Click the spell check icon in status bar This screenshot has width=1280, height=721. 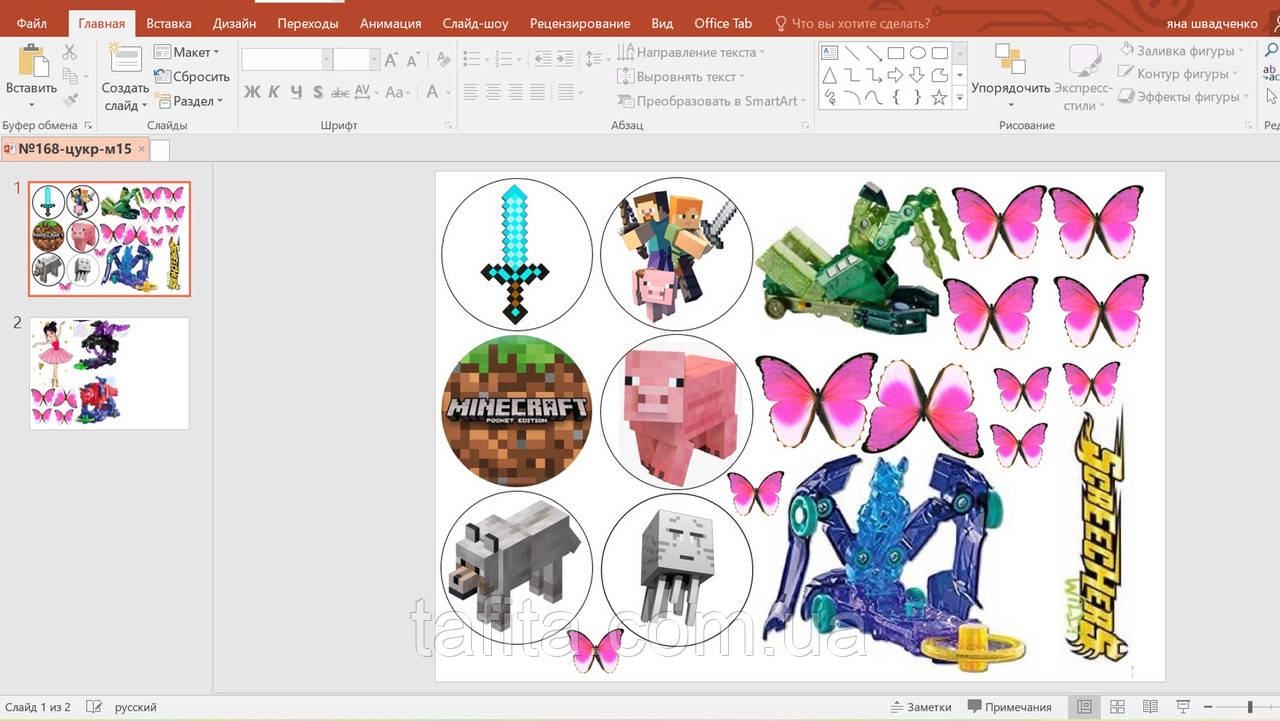tap(94, 707)
